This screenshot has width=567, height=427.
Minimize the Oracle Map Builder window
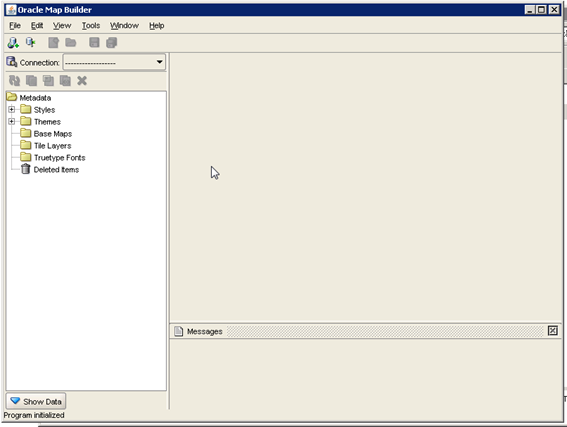pos(530,10)
